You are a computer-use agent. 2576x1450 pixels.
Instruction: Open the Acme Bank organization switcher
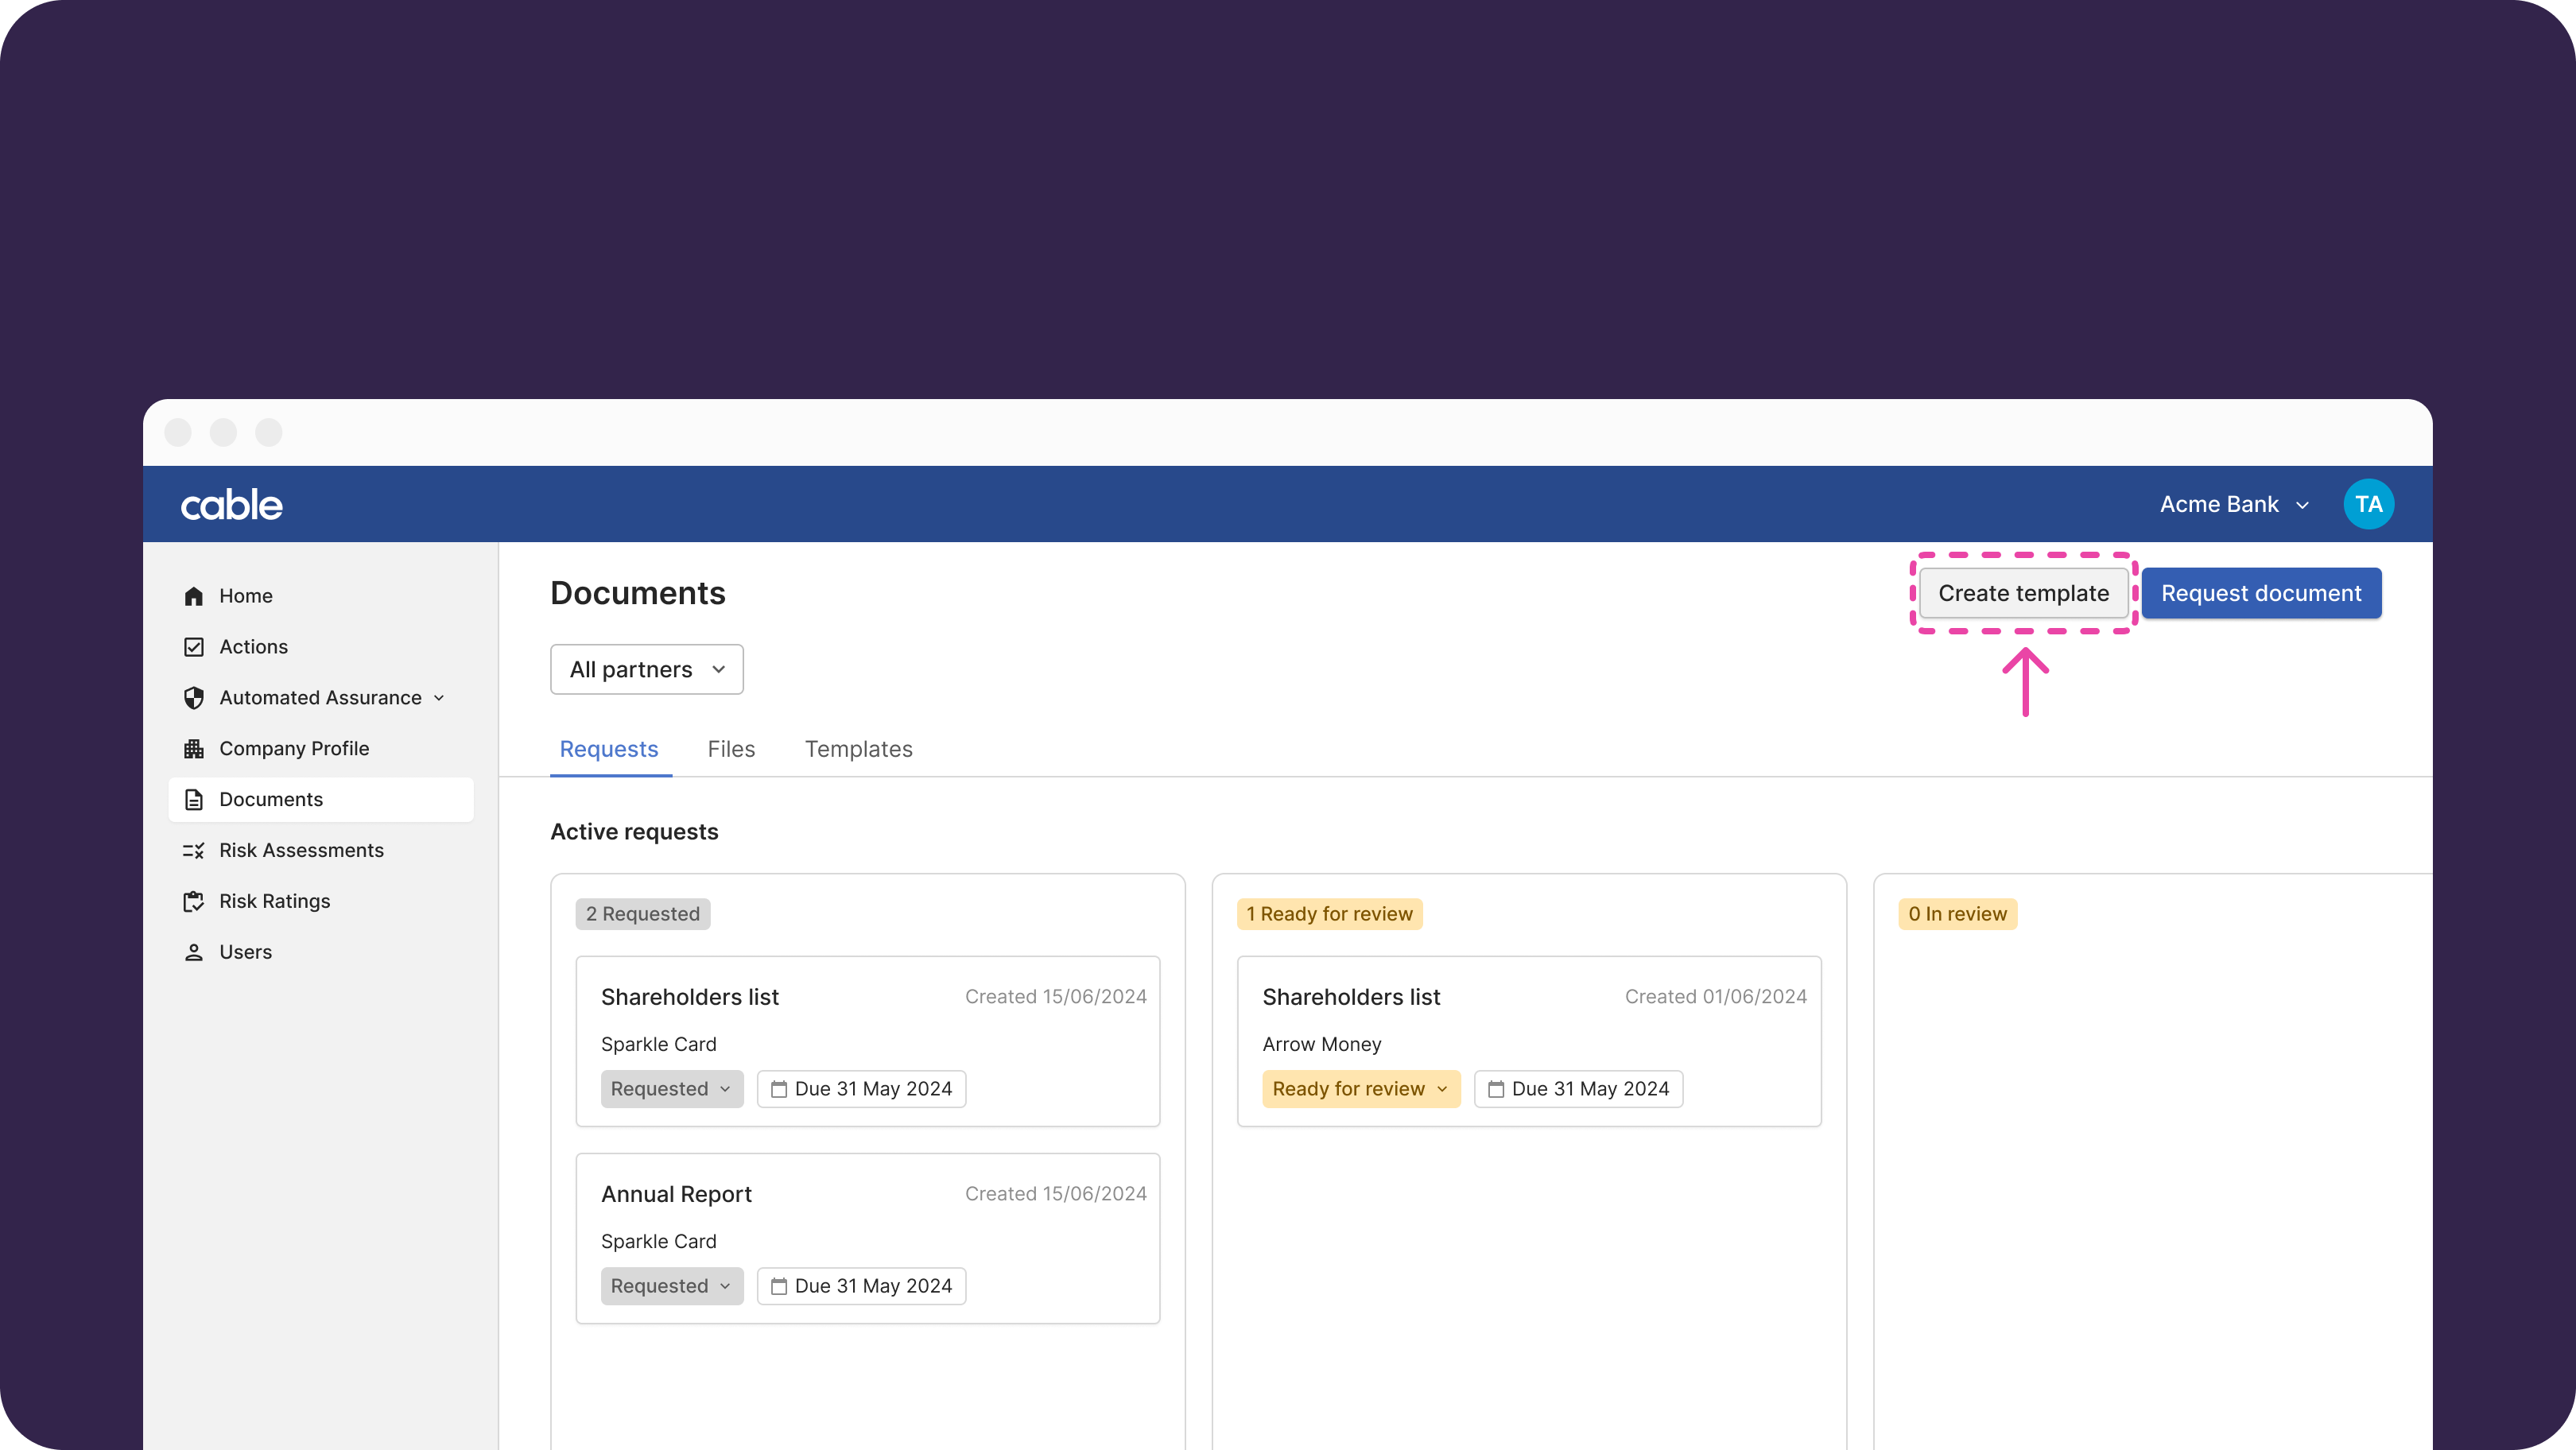coord(2233,504)
